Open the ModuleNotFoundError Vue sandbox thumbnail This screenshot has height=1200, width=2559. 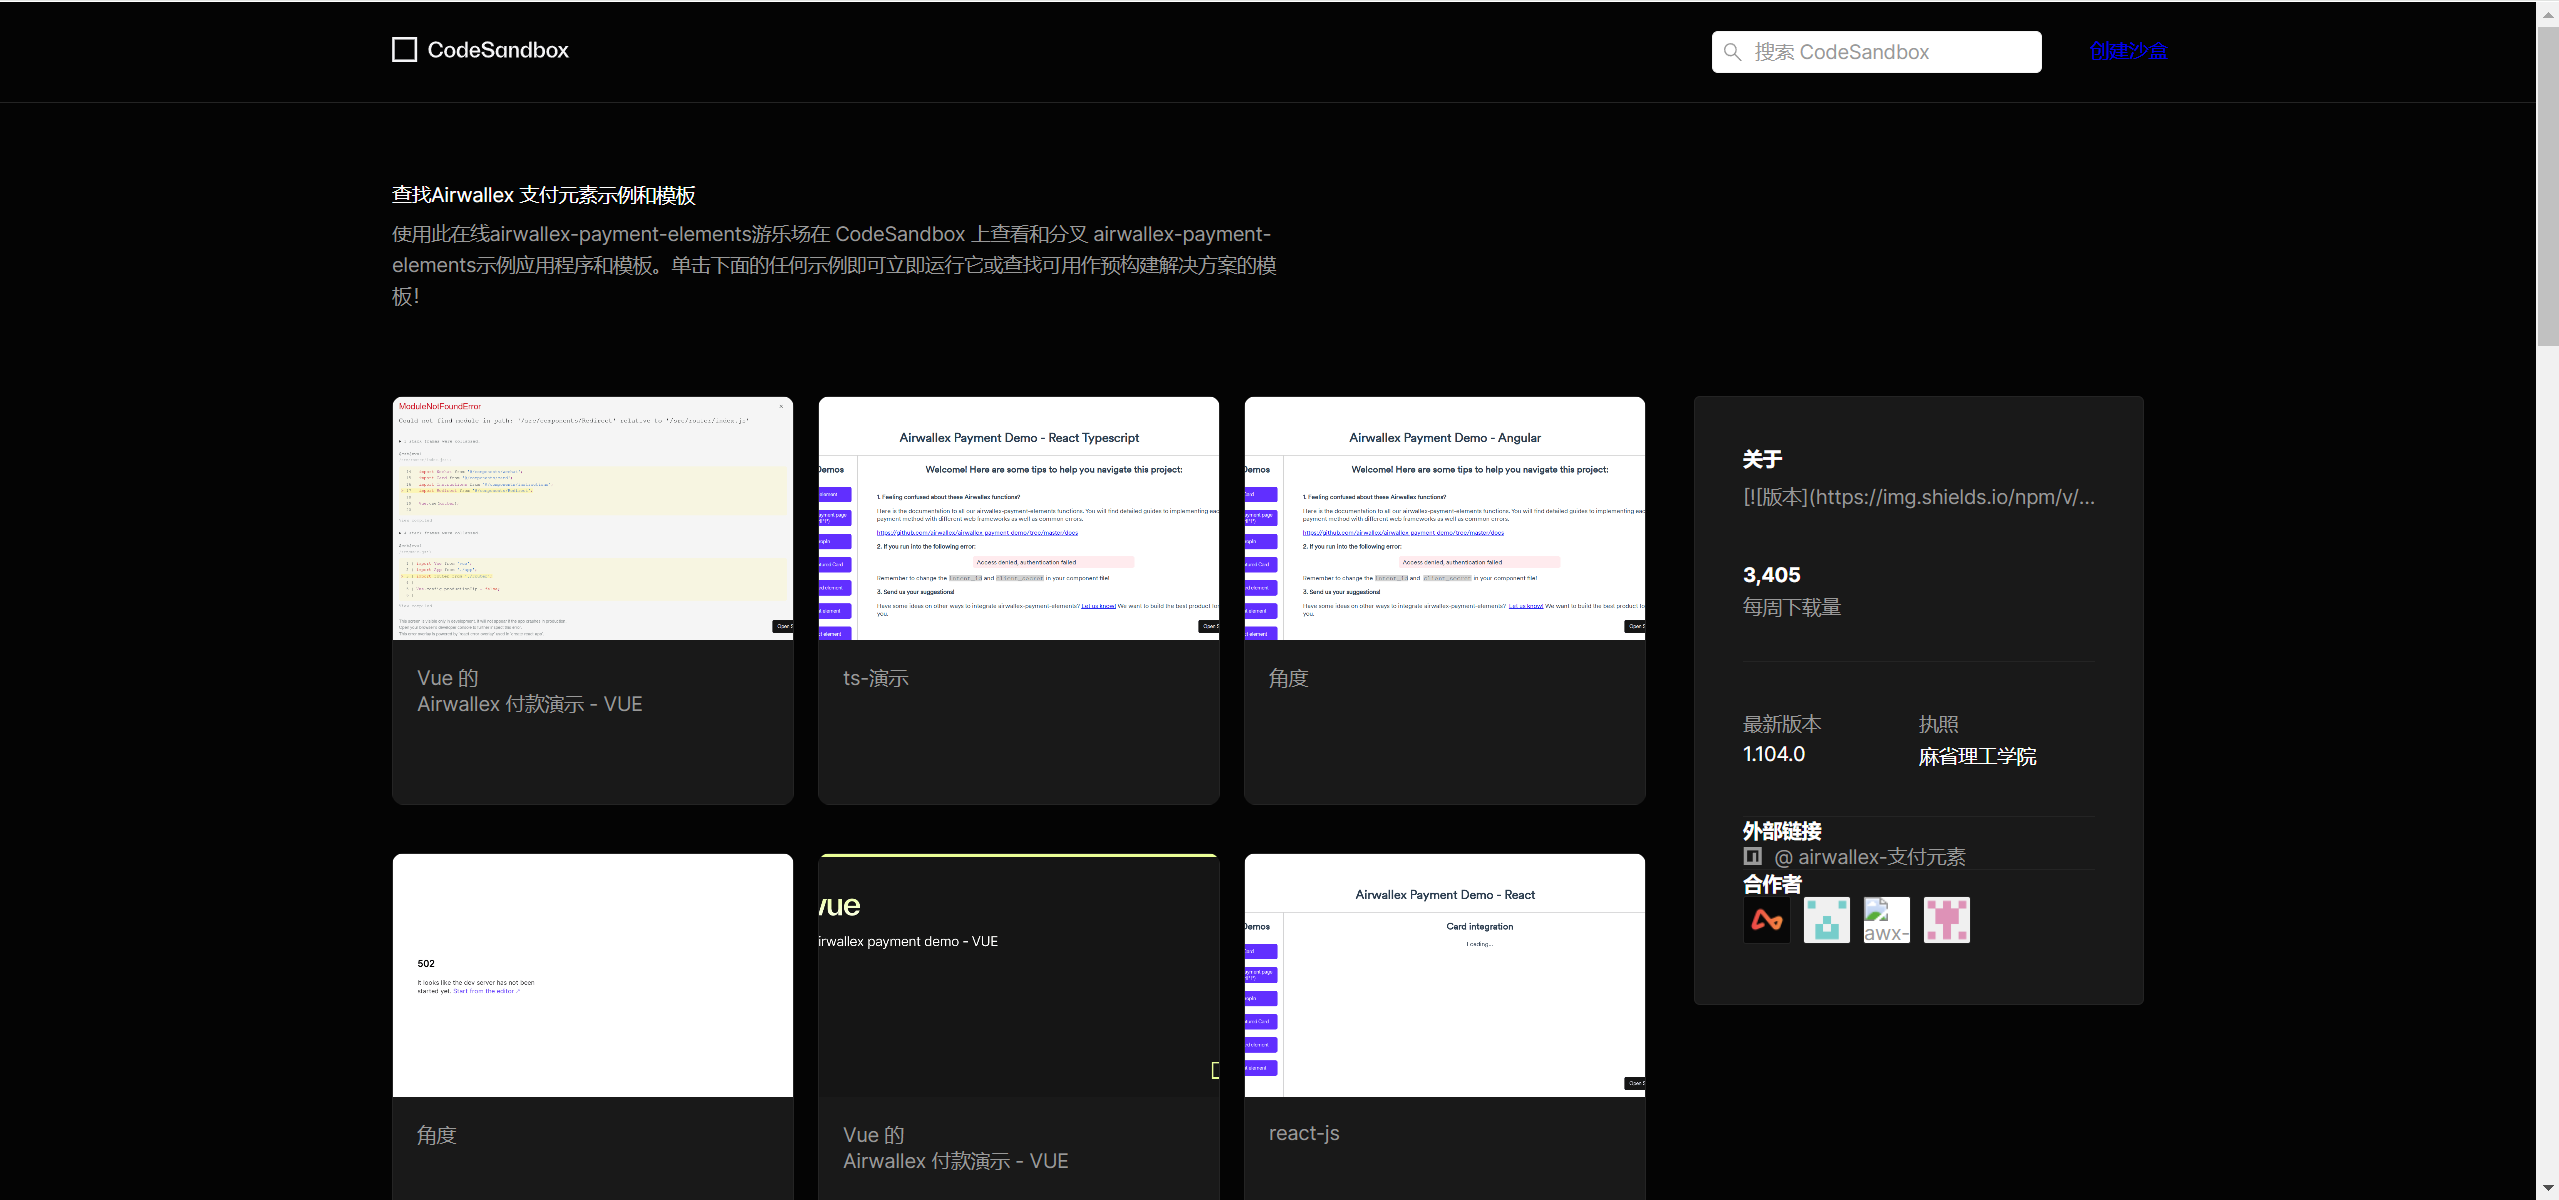[592, 518]
